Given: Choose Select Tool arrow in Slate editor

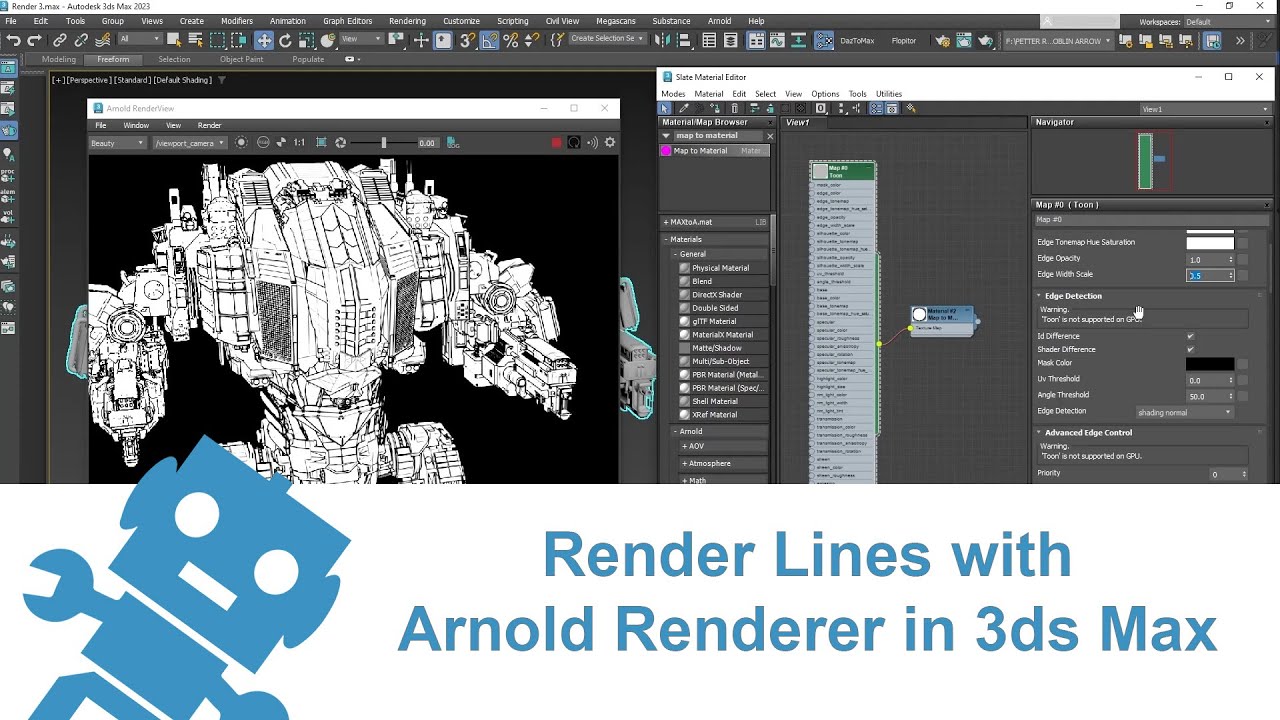Looking at the screenshot, I should coord(665,108).
